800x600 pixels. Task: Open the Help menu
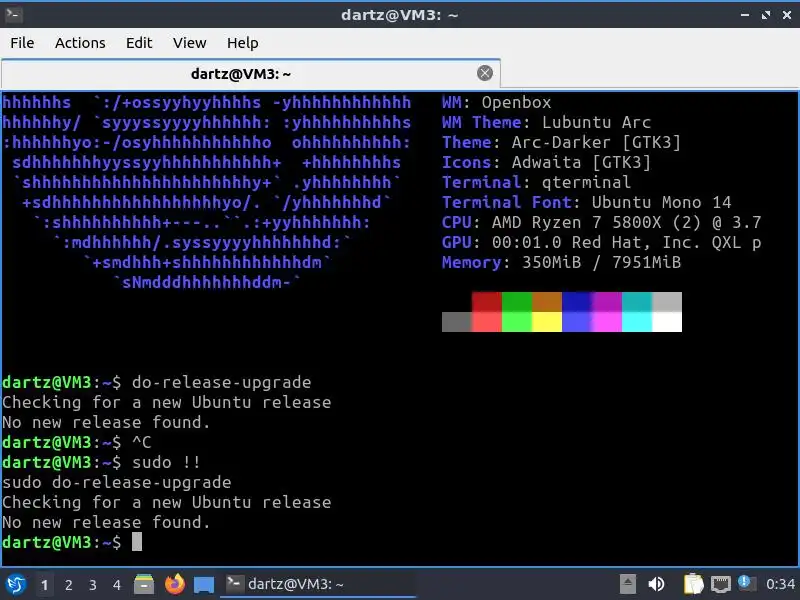pyautogui.click(x=242, y=43)
